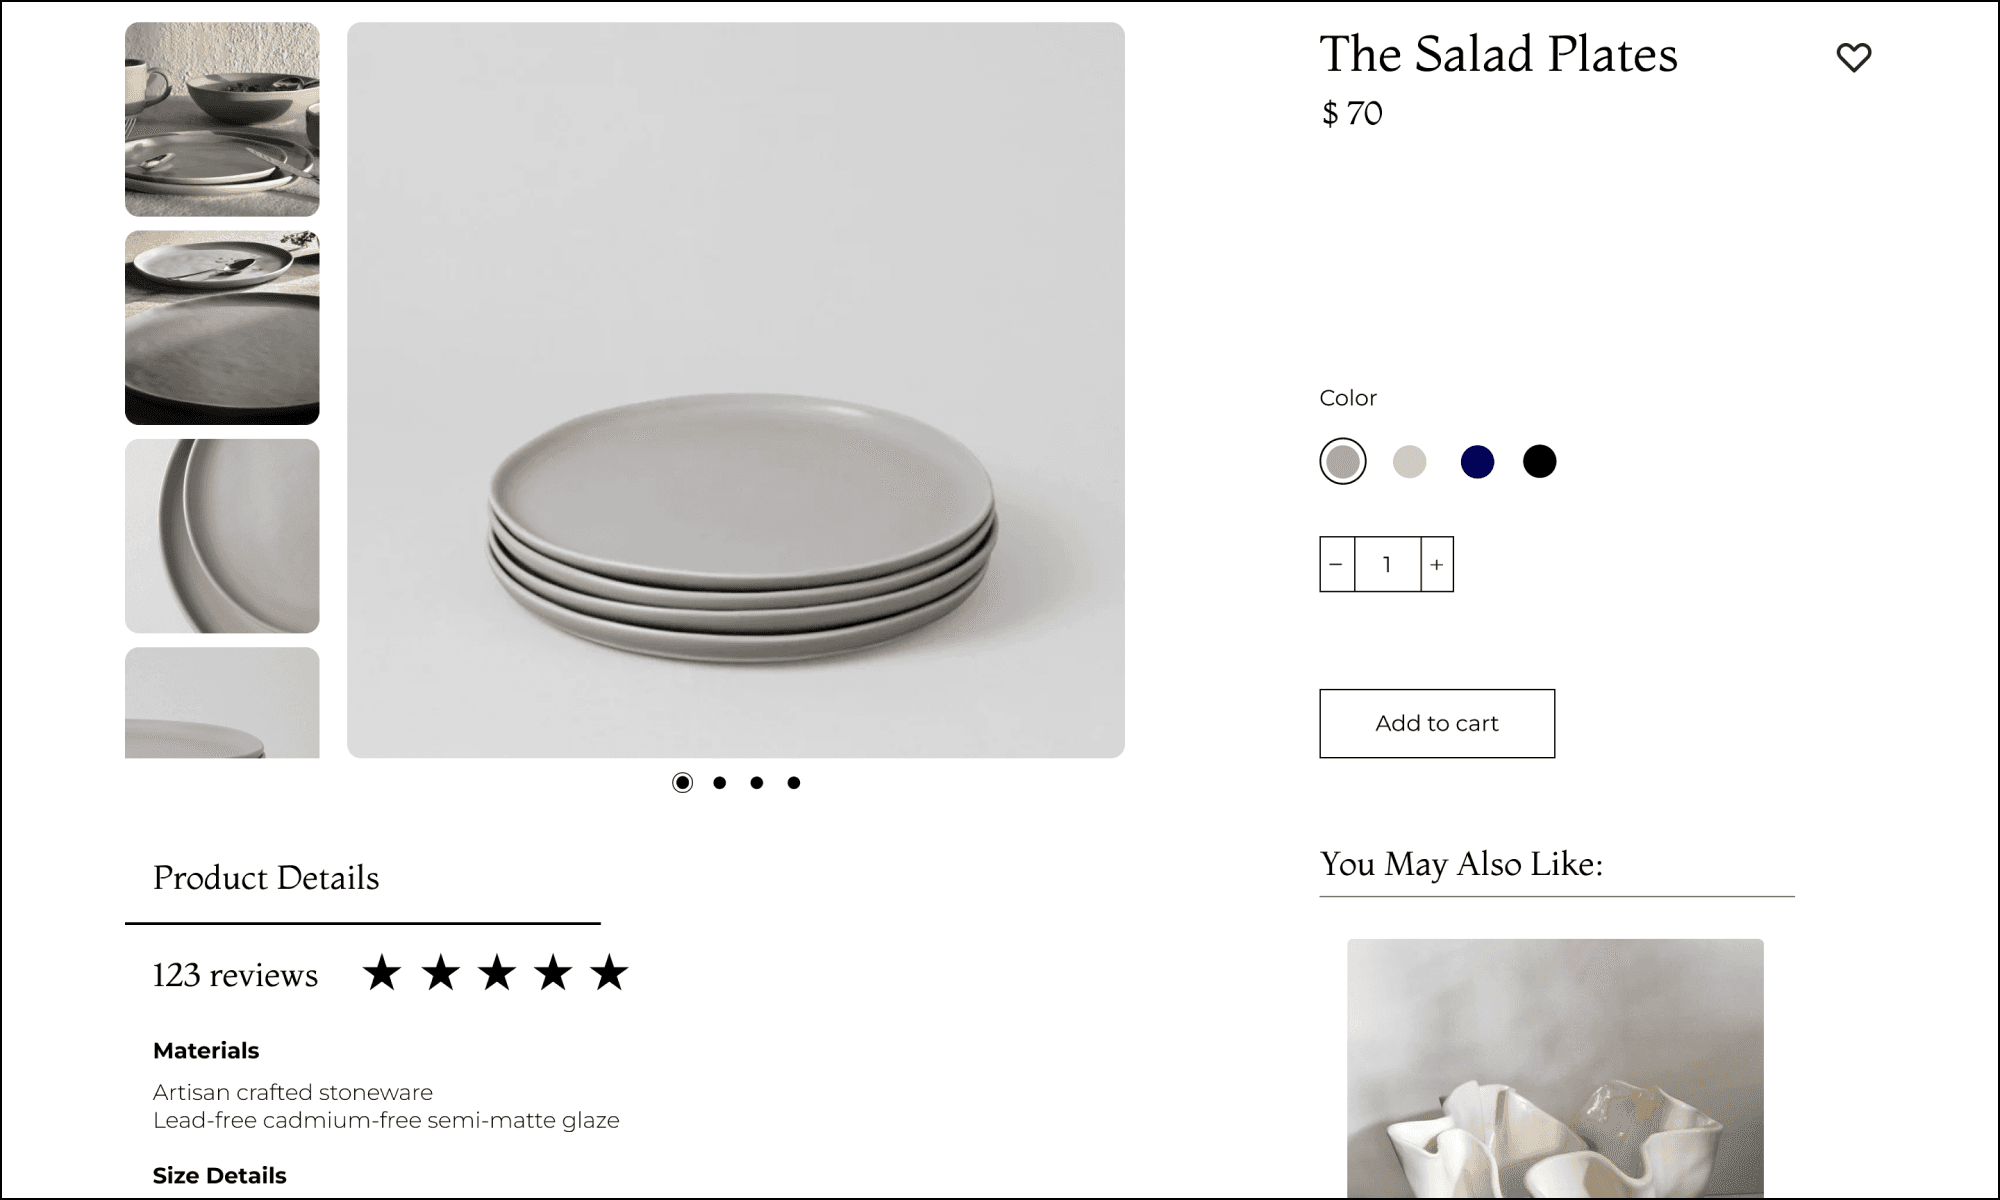View the plate with spoon thumbnail
The image size is (2000, 1200).
(222, 327)
